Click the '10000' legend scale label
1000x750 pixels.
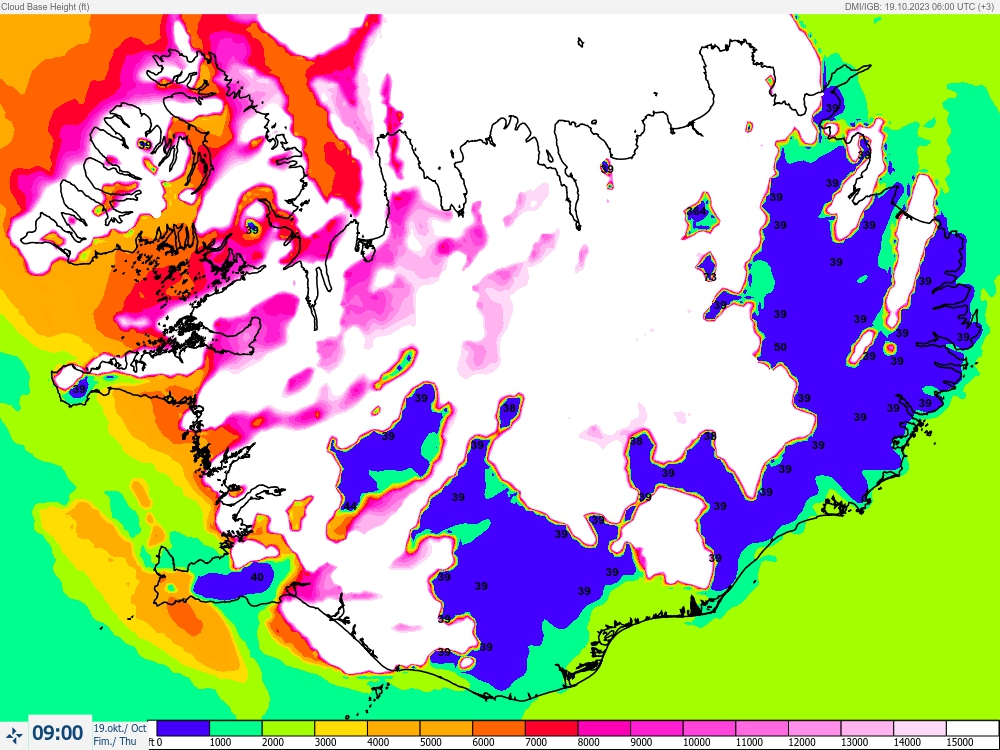coord(696,742)
